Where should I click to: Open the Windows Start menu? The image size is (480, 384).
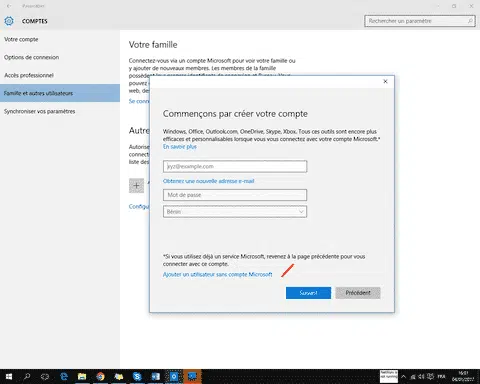point(9,377)
